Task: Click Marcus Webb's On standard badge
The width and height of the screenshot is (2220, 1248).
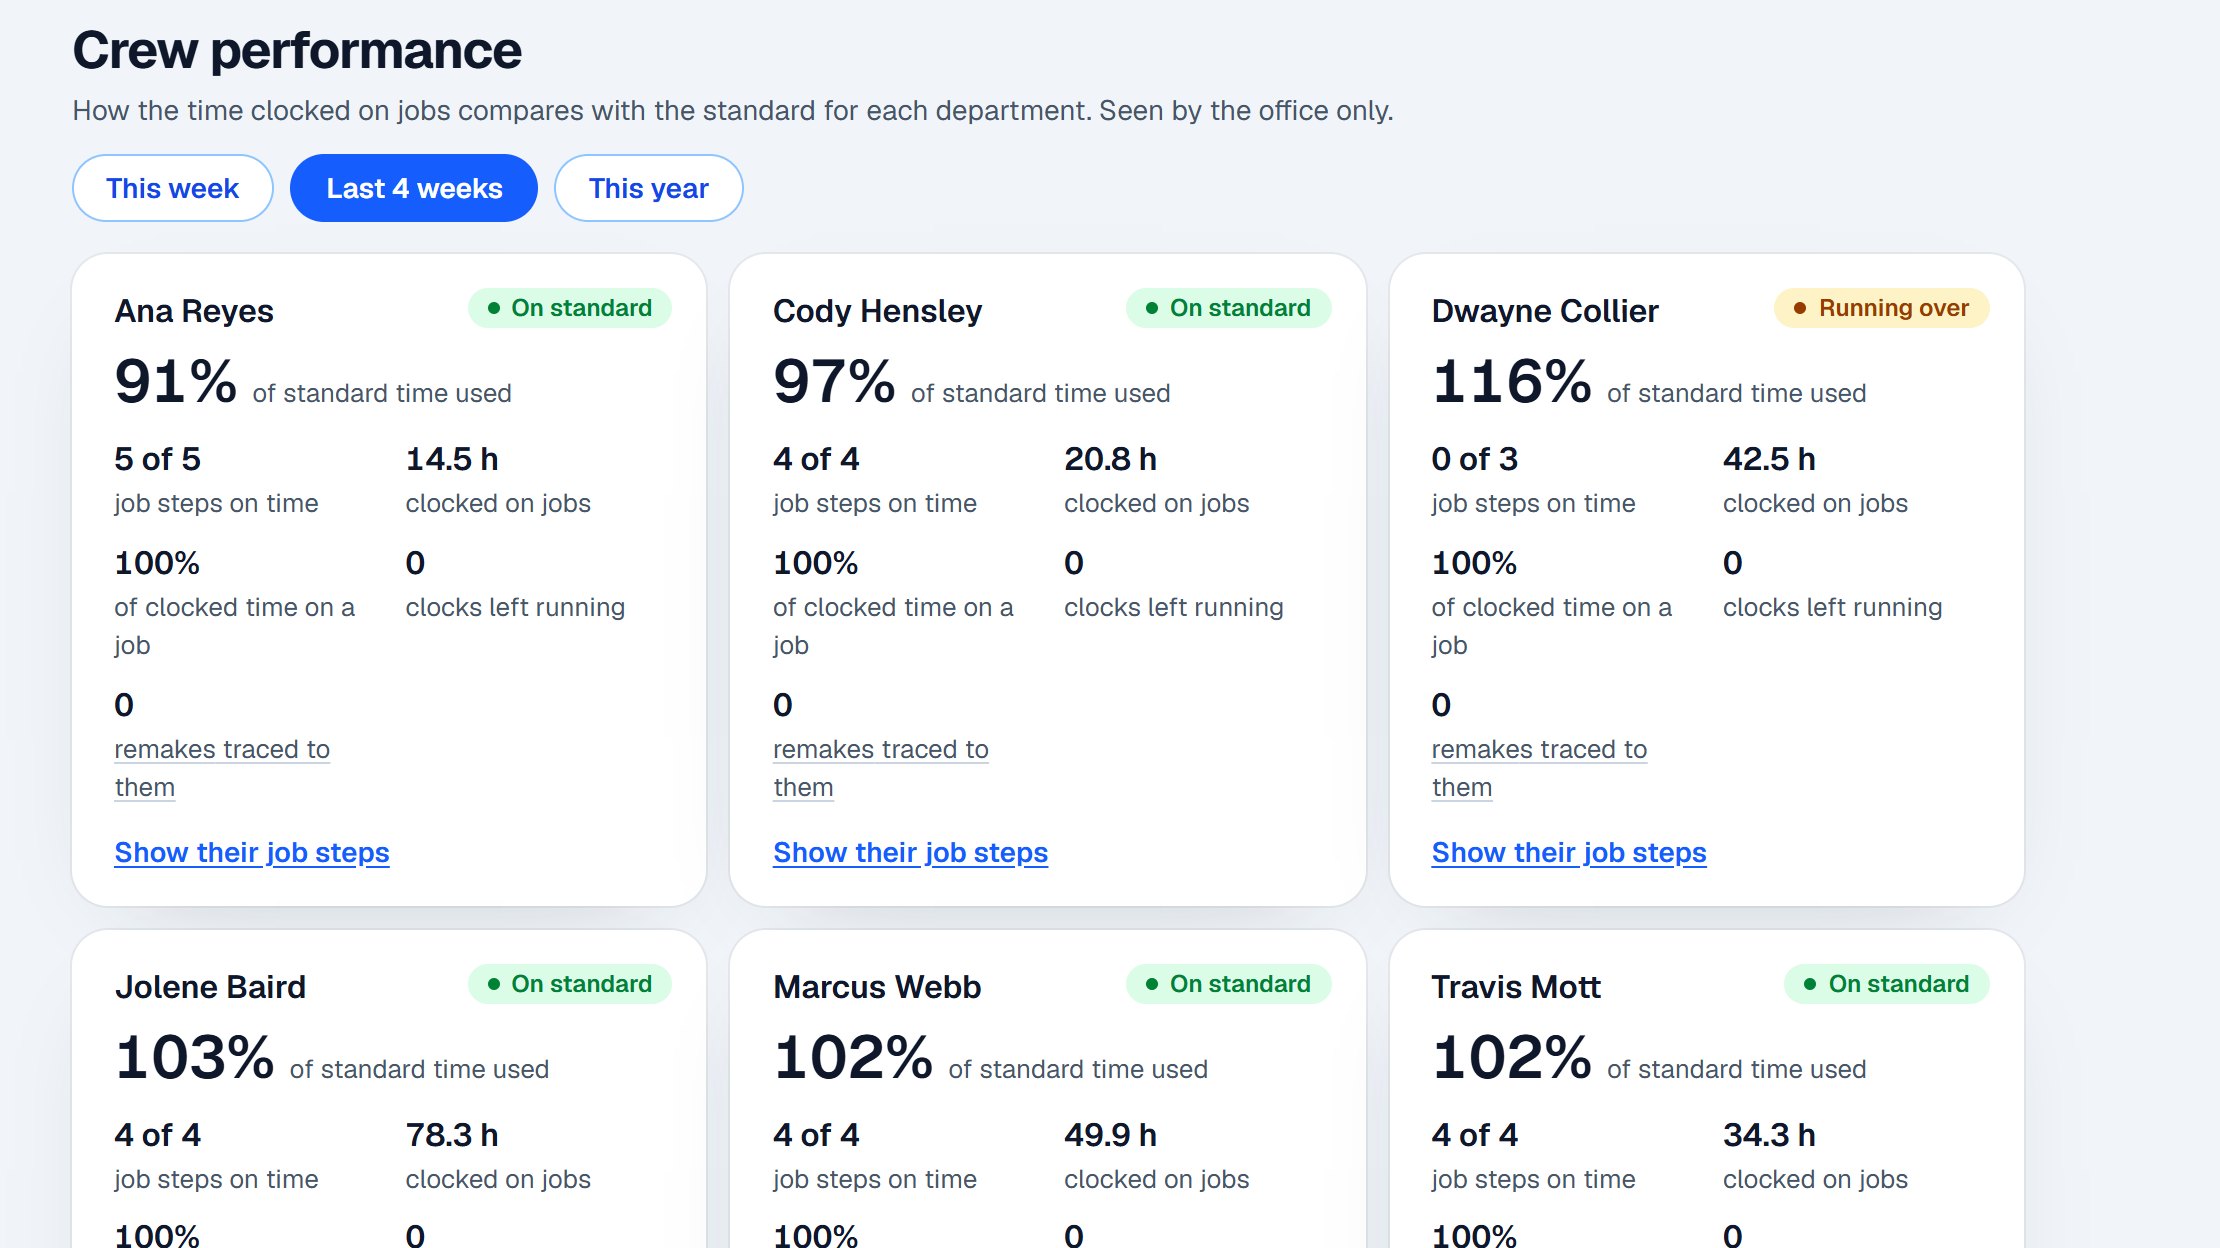Action: [1228, 984]
